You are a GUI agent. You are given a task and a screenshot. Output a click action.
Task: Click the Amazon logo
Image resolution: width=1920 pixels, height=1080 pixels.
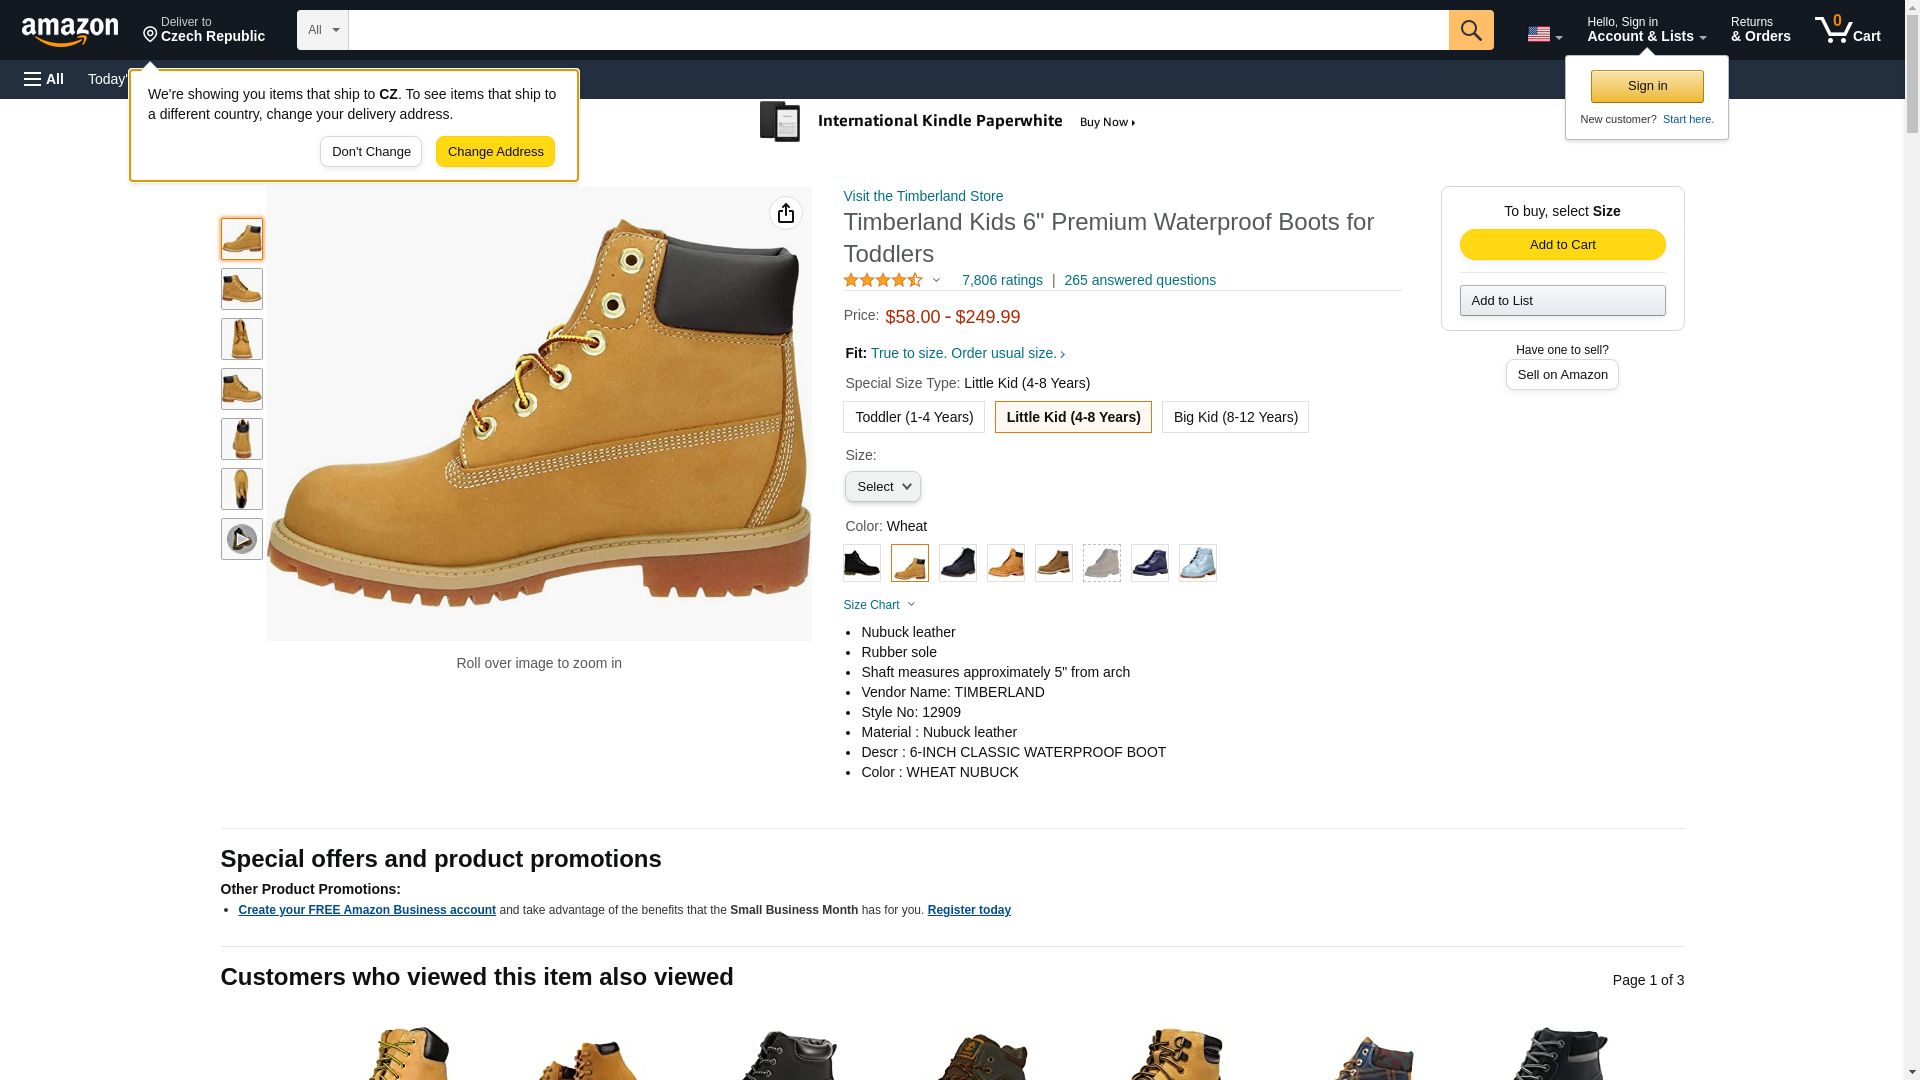point(70,31)
